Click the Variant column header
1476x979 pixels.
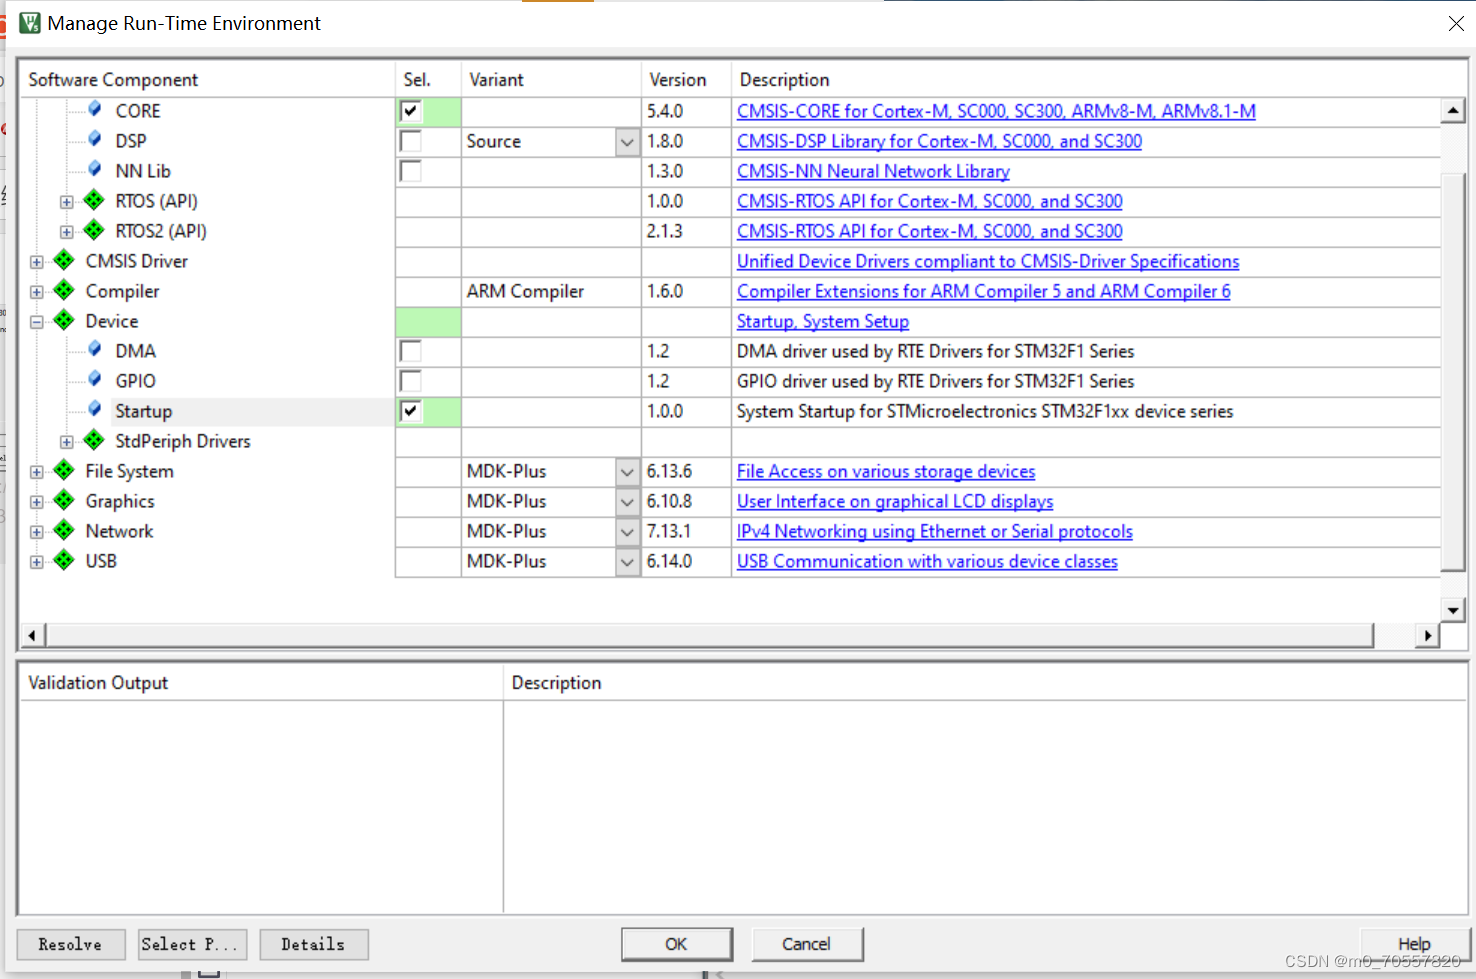pyautogui.click(x=551, y=80)
